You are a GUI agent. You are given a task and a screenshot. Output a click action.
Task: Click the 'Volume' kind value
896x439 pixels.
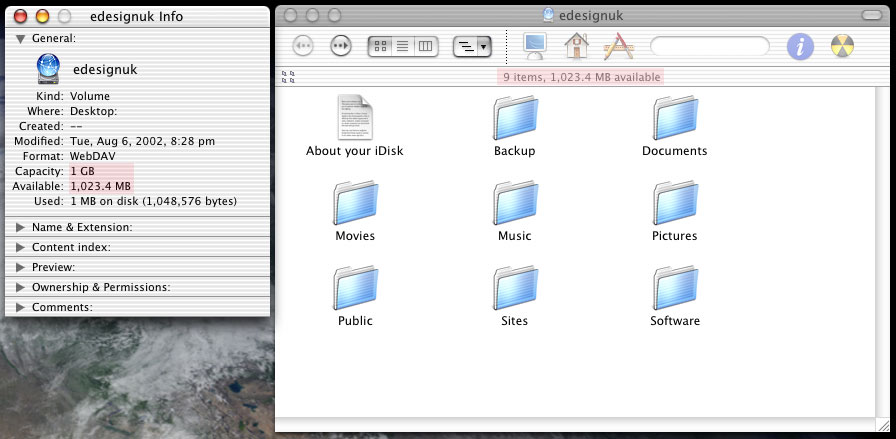[90, 96]
